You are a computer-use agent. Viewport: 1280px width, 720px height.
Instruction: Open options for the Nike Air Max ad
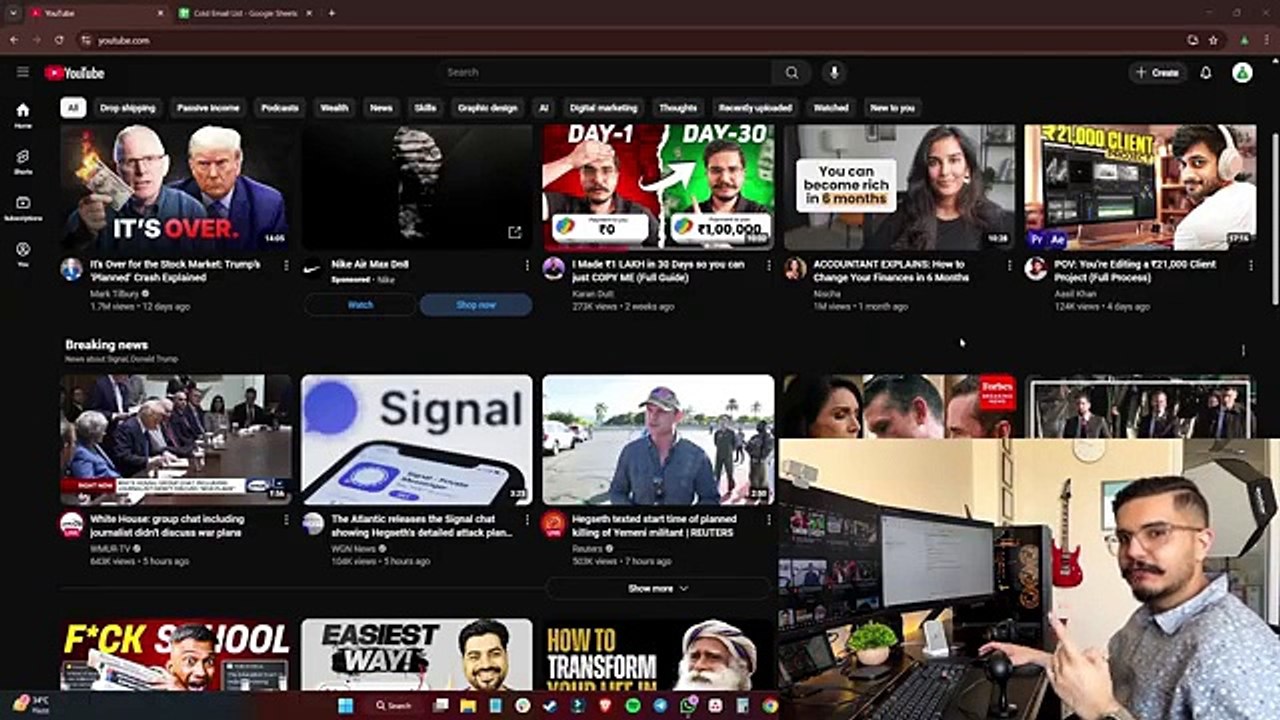[x=527, y=265]
